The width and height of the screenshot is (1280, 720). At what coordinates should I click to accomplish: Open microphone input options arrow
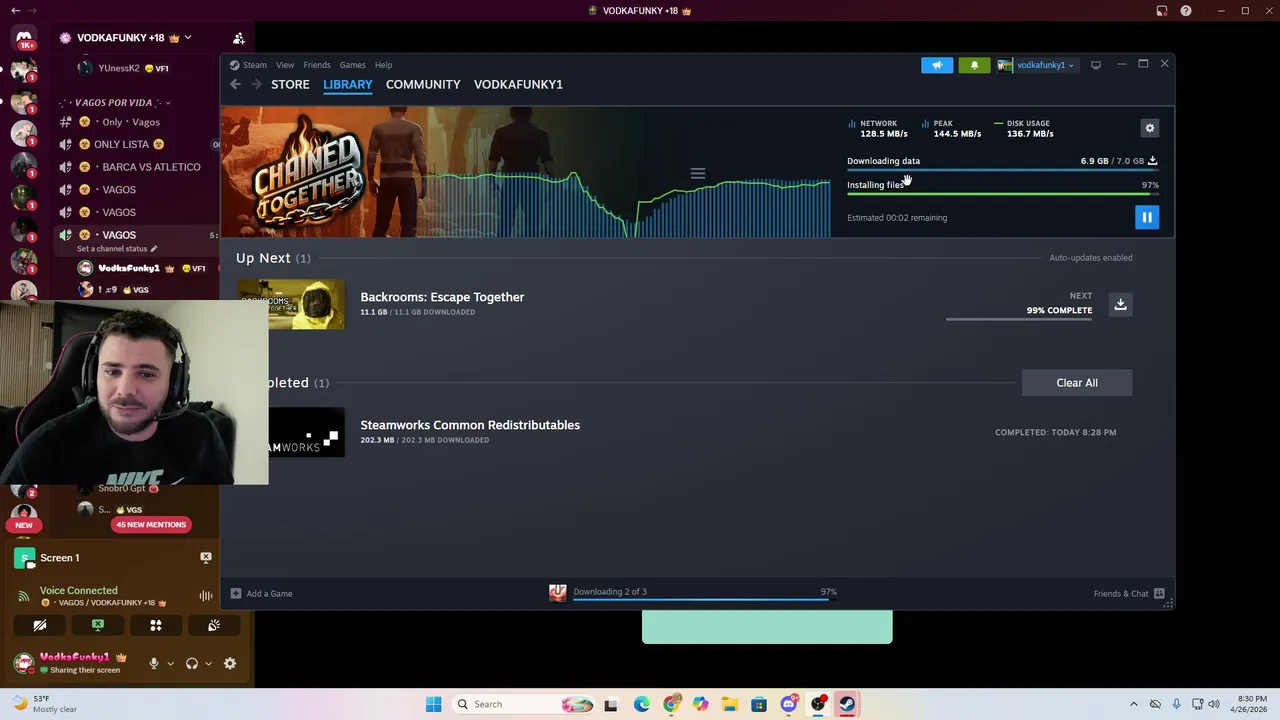[x=170, y=664]
